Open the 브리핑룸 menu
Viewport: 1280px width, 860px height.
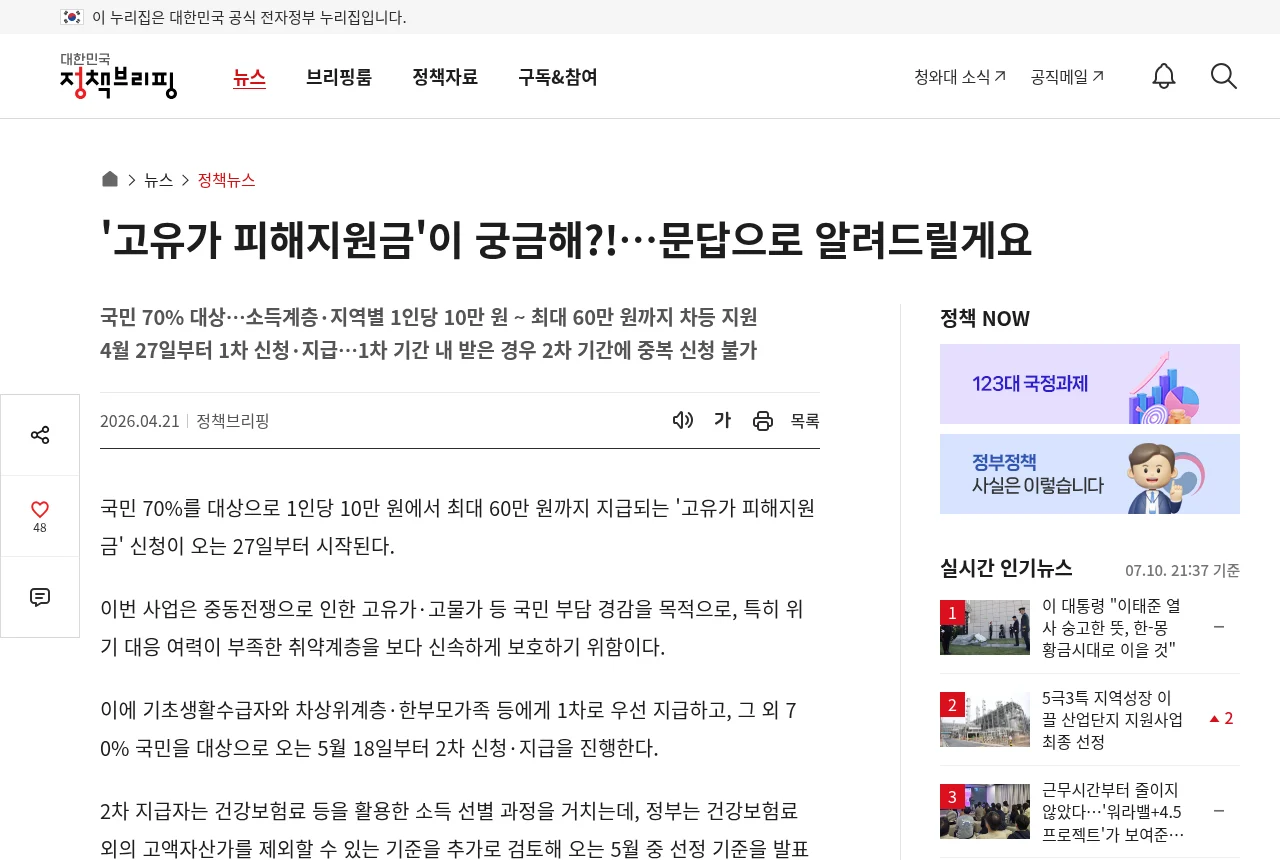click(x=339, y=77)
